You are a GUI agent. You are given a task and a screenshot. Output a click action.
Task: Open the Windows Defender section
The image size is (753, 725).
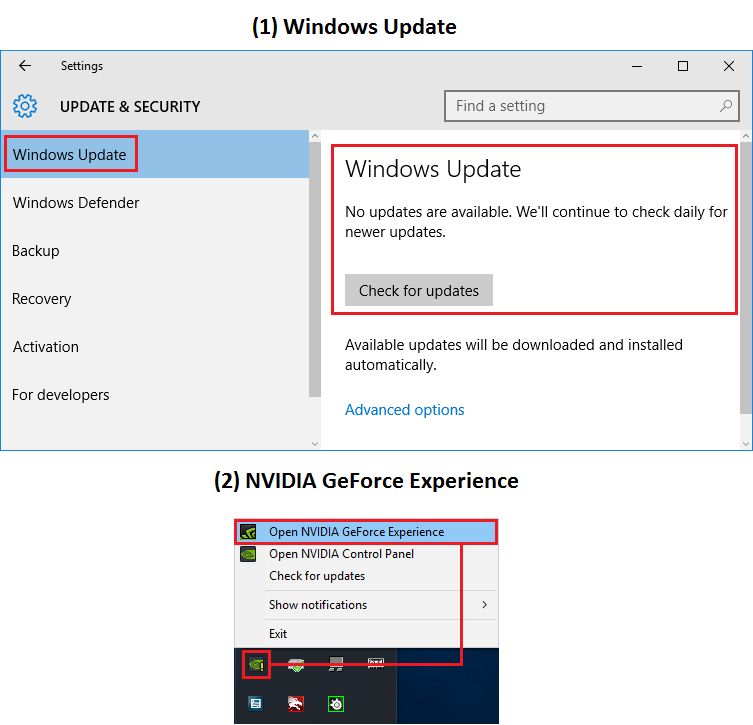[76, 203]
